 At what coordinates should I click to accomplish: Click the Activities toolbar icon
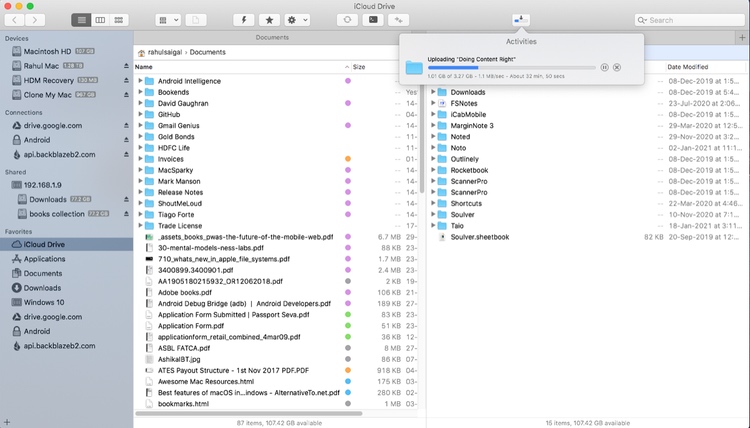click(x=520, y=19)
